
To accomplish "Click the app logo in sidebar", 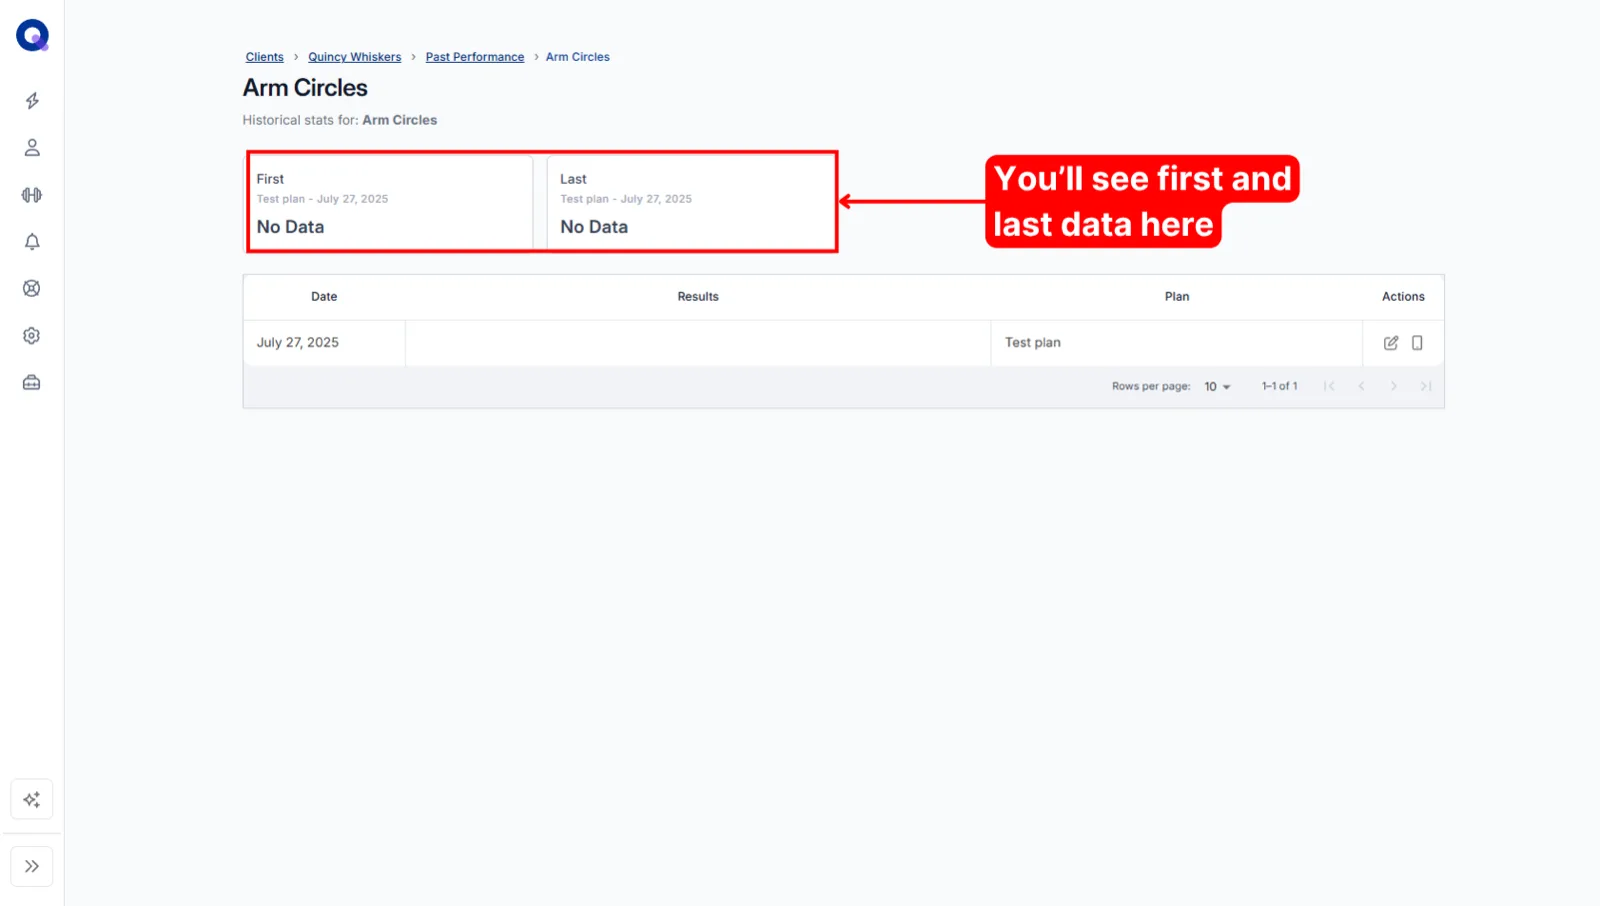I will [32, 35].
